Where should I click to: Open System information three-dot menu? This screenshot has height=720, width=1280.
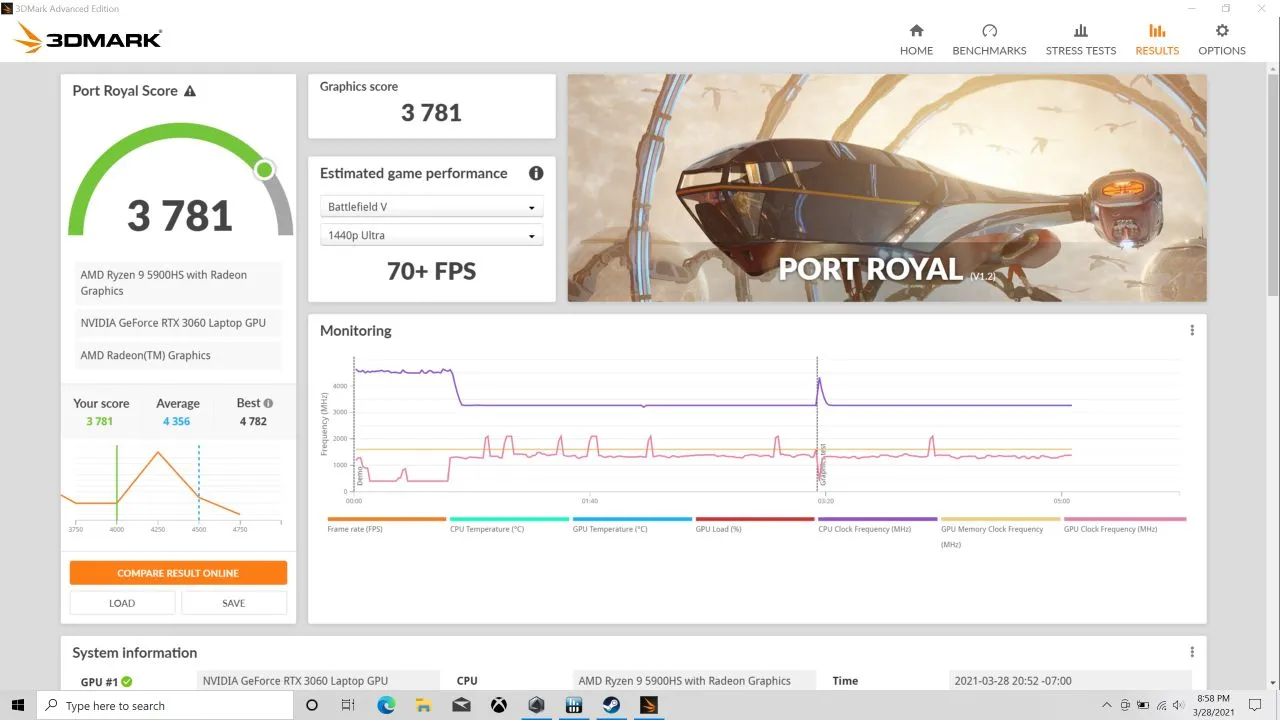(x=1192, y=652)
